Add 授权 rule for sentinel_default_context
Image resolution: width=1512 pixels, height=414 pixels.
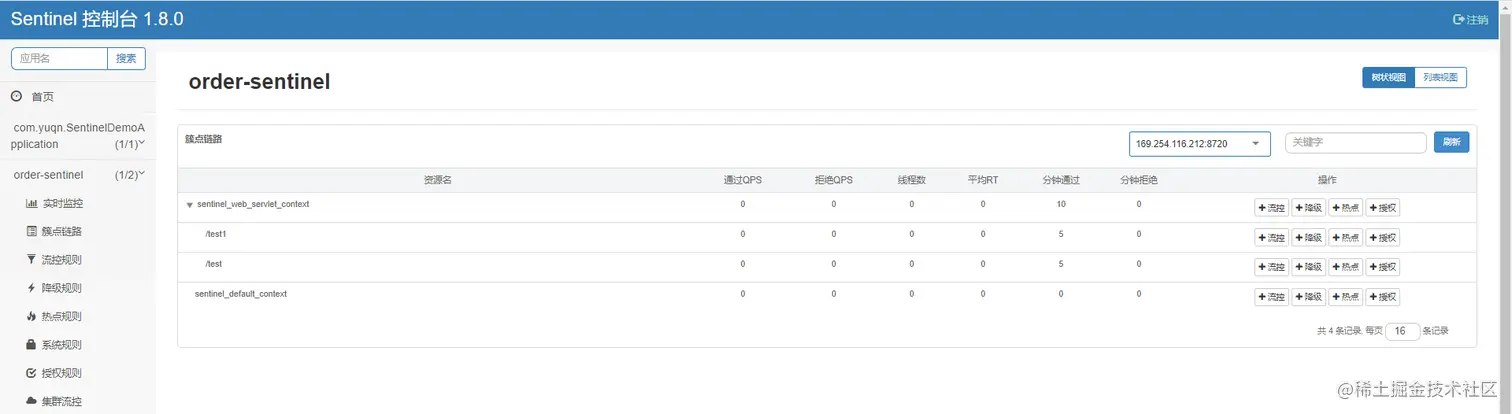click(x=1382, y=297)
